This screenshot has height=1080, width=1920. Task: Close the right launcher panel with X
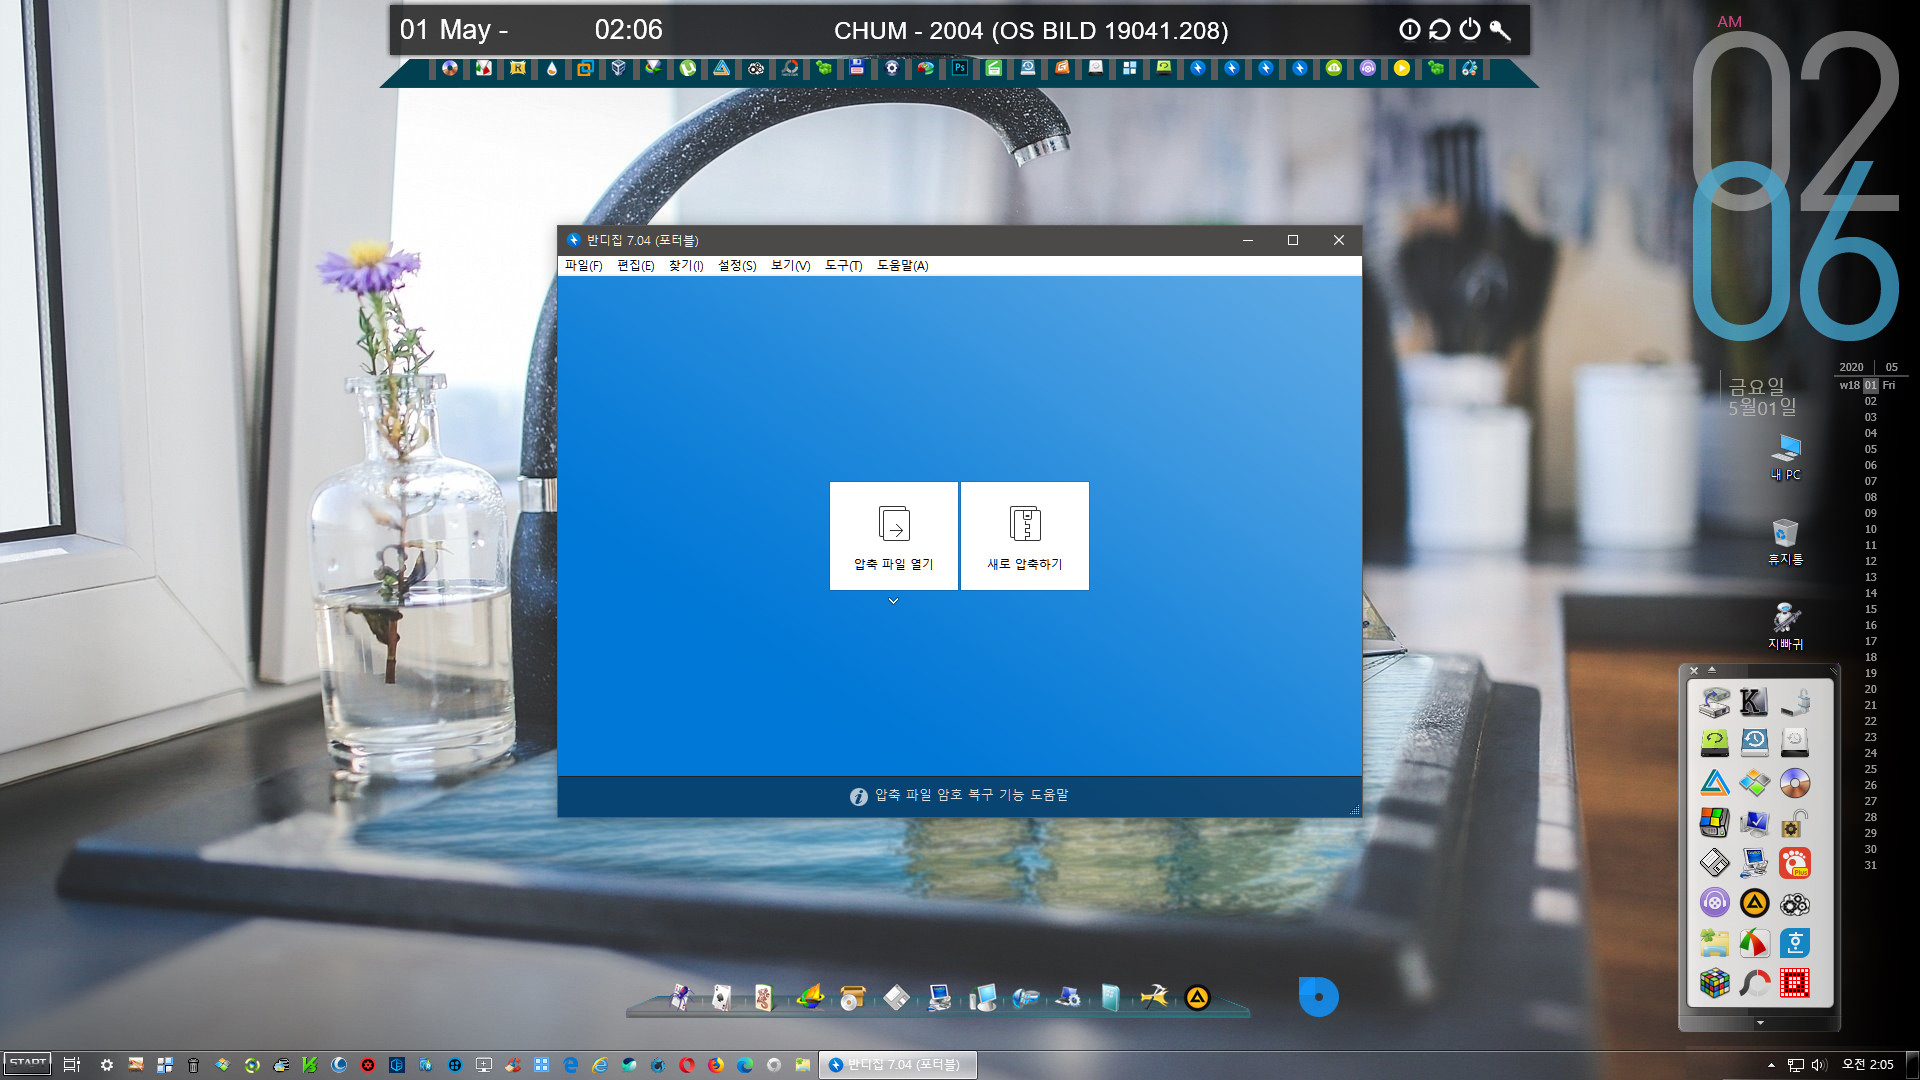pyautogui.click(x=1694, y=670)
